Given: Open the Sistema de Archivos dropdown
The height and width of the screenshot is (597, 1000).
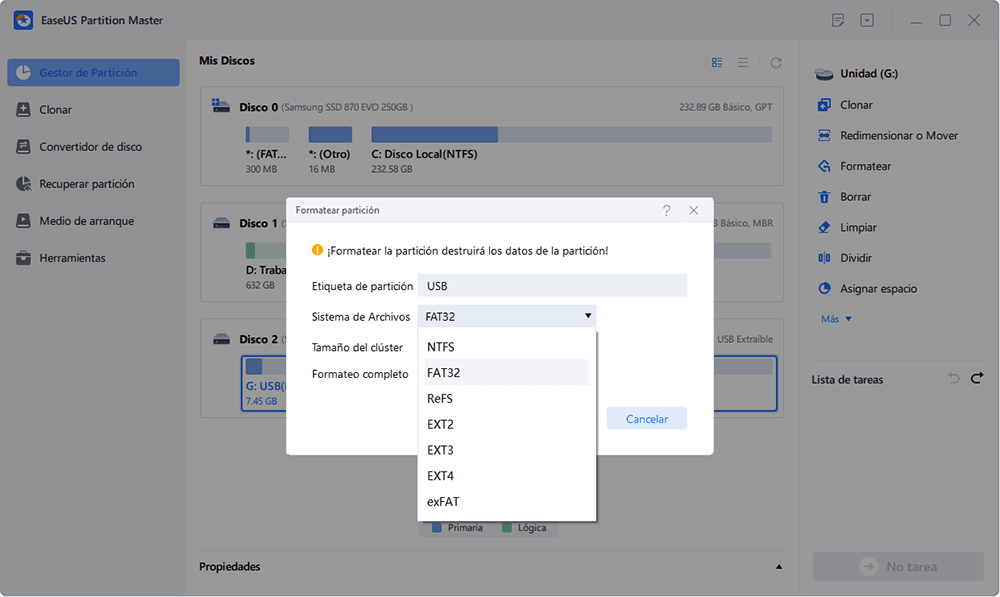Looking at the screenshot, I should [x=507, y=316].
